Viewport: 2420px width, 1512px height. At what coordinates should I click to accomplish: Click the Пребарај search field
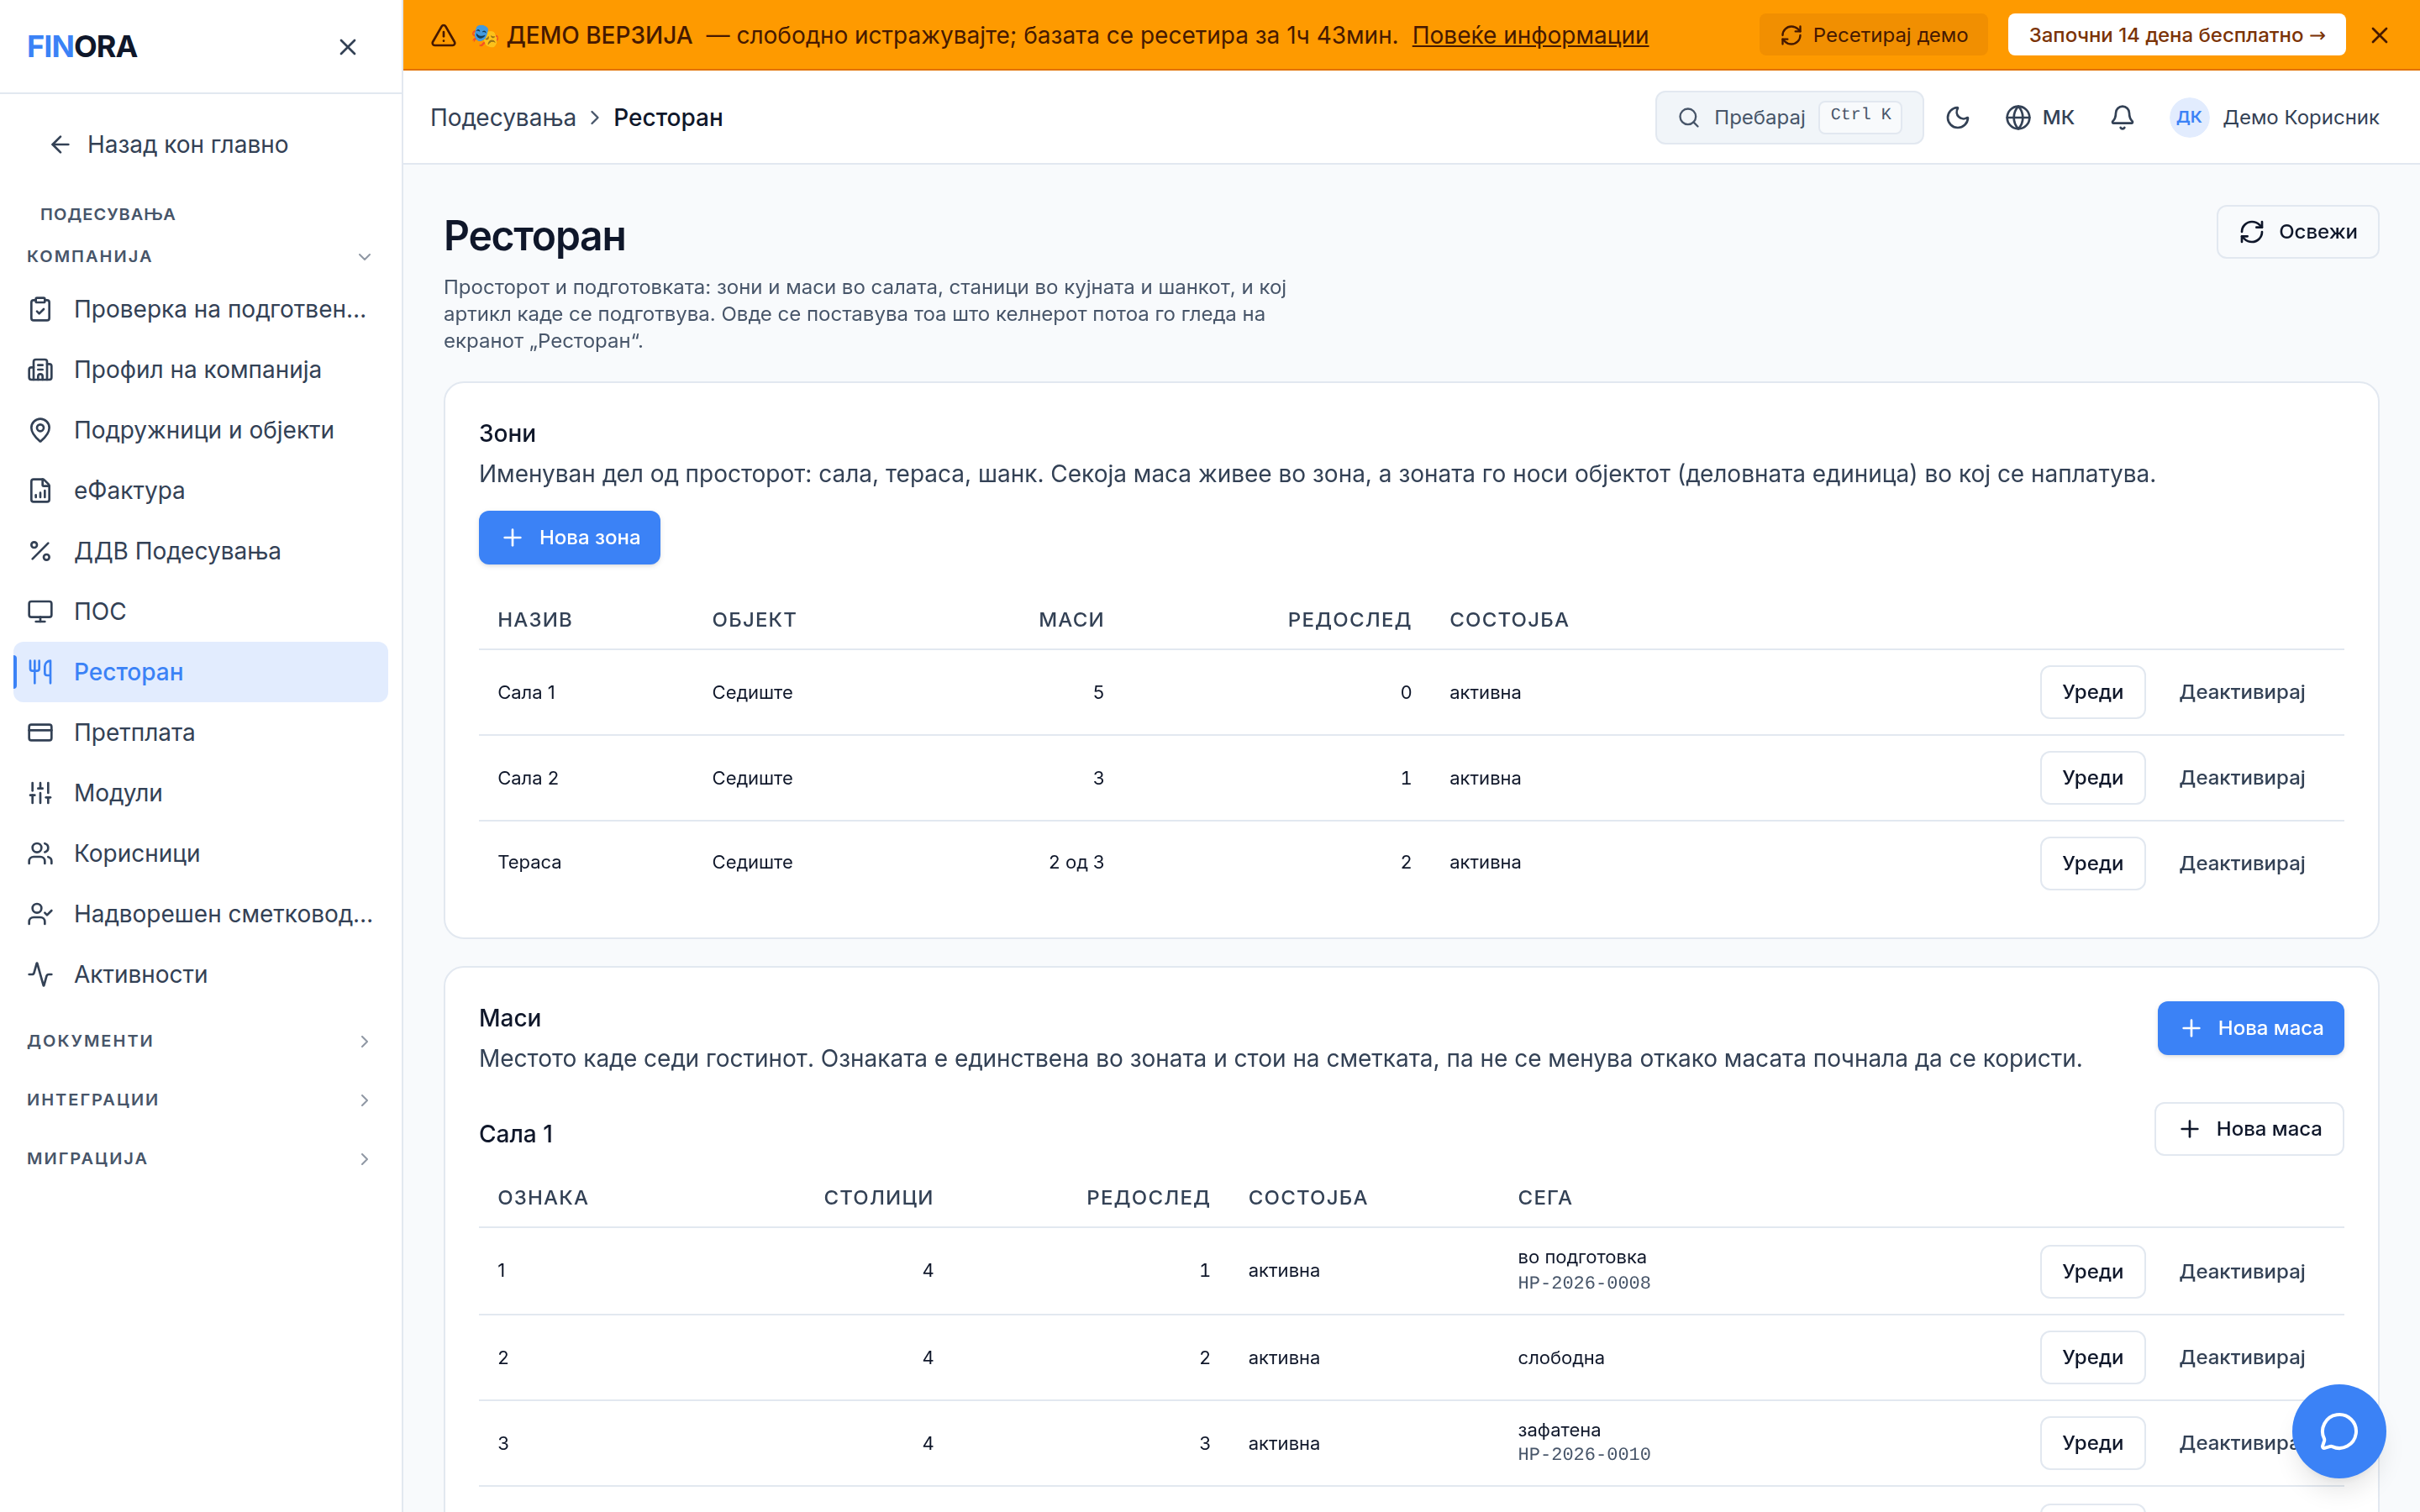coord(1789,118)
